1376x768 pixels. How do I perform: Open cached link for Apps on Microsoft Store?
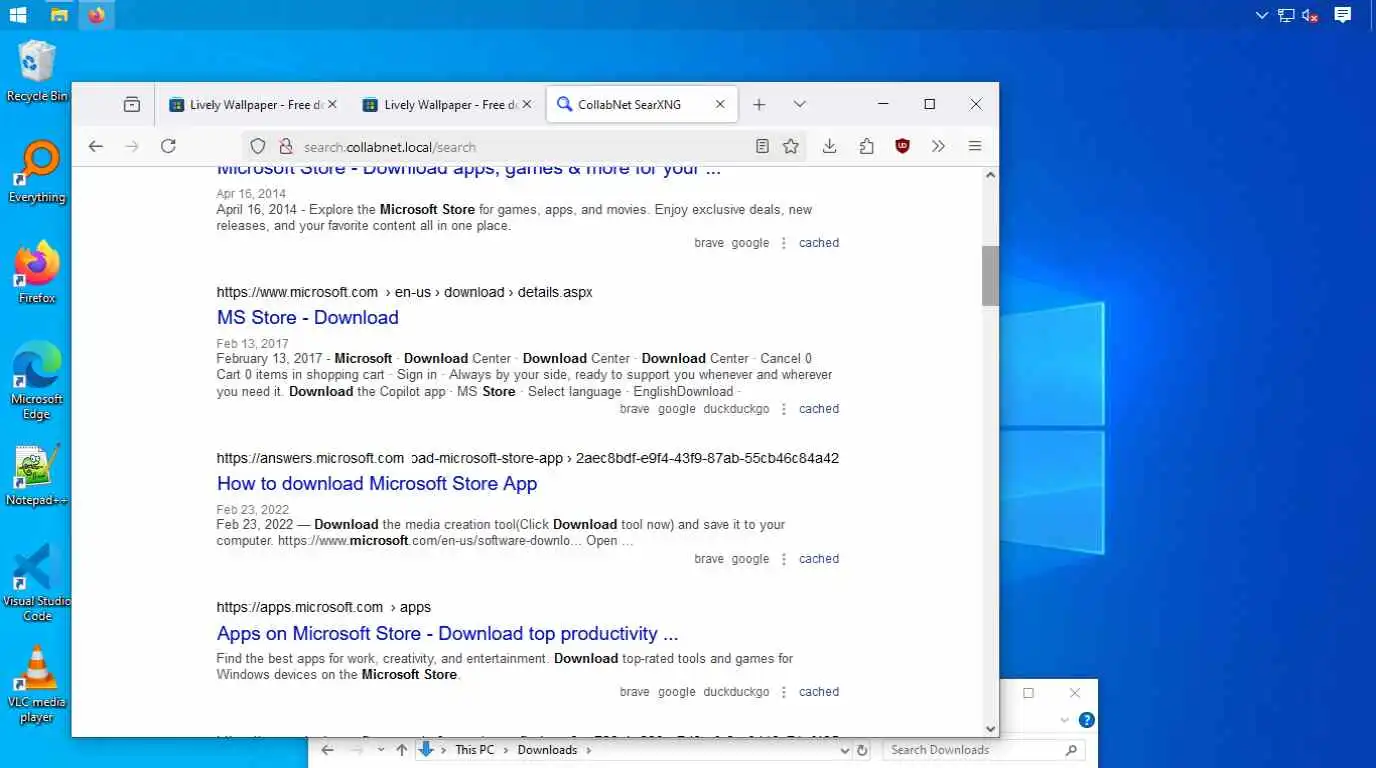click(x=819, y=692)
